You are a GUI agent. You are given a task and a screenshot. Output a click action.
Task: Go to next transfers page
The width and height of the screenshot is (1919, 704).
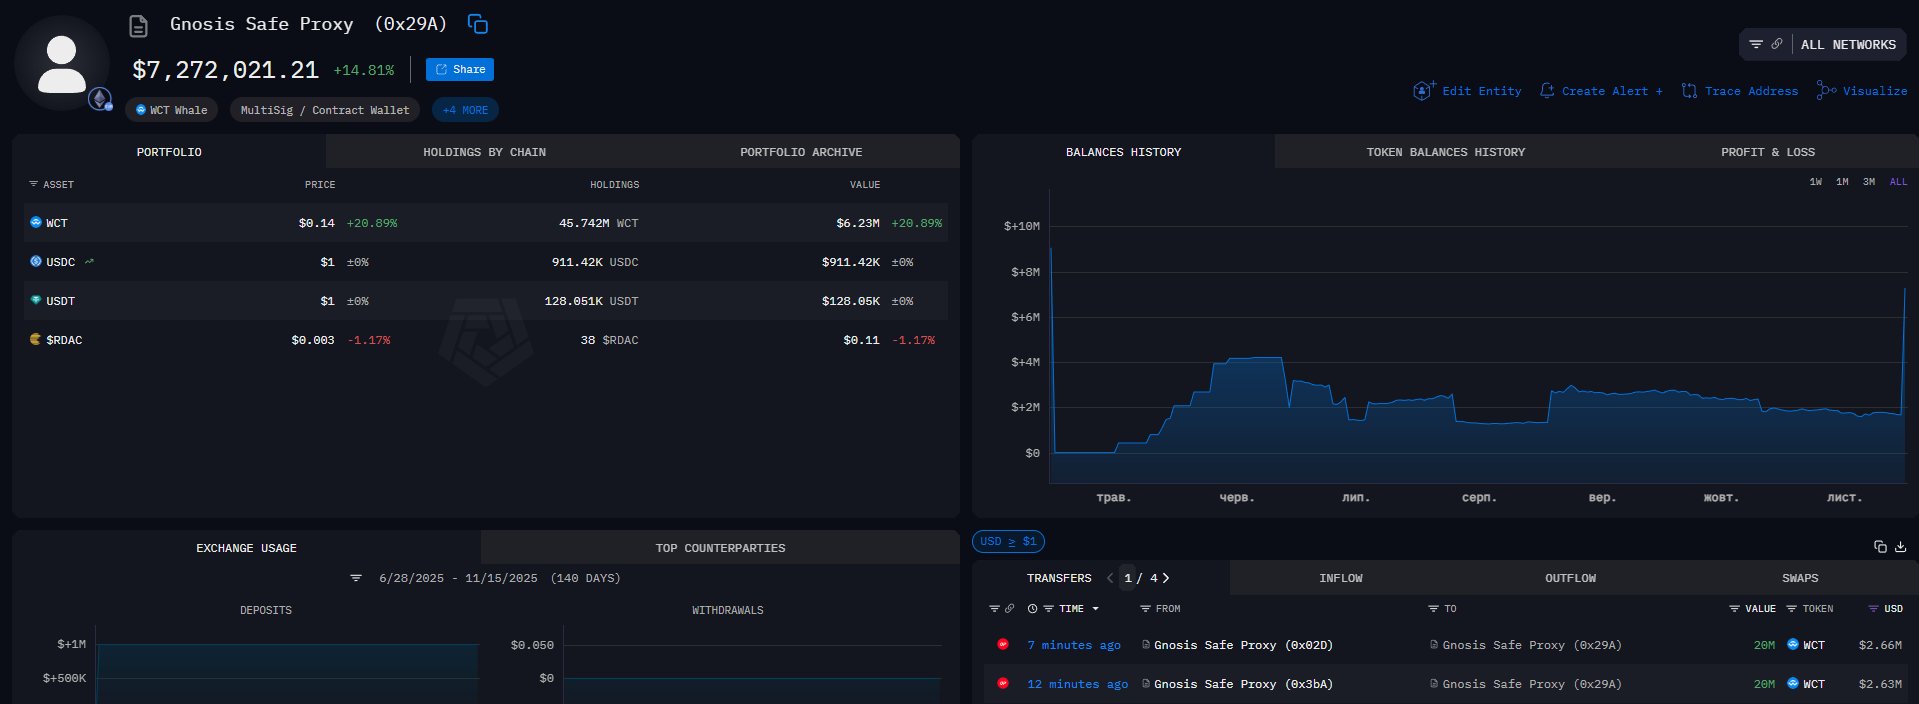[1166, 578]
